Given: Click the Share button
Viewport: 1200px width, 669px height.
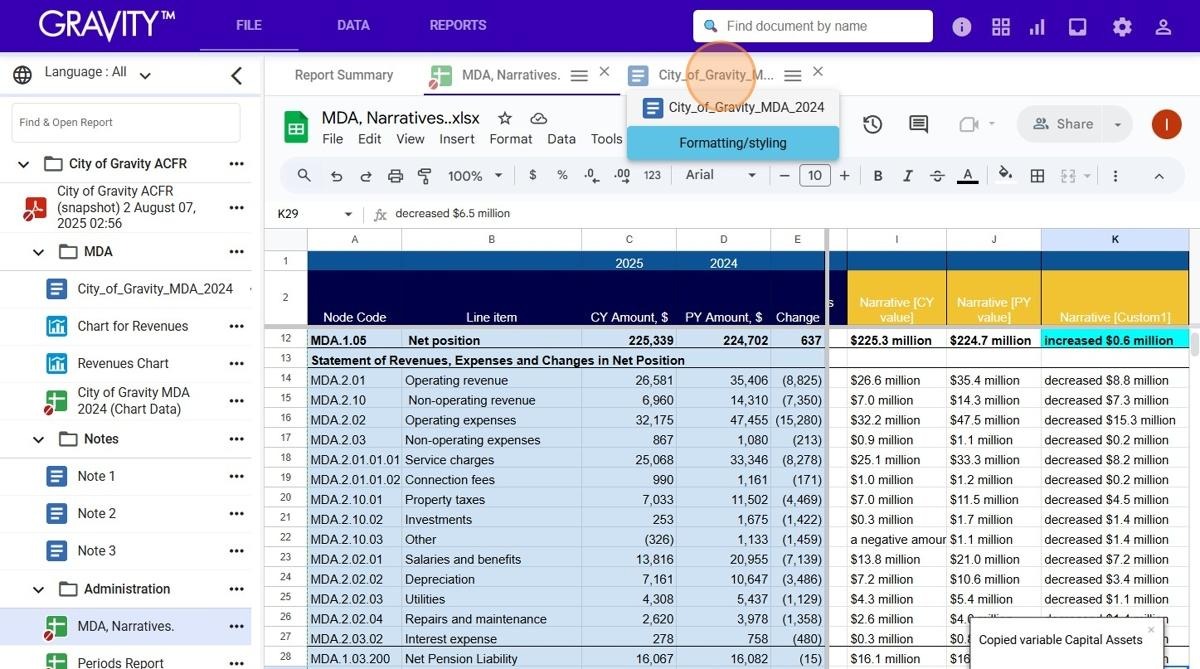Looking at the screenshot, I should click(1063, 124).
